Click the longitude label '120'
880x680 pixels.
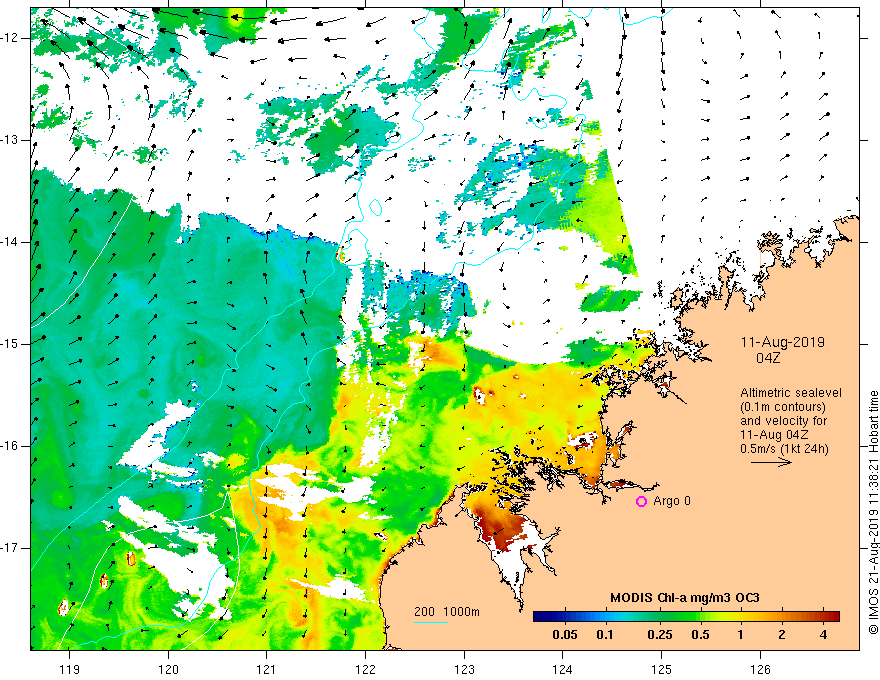point(168,669)
